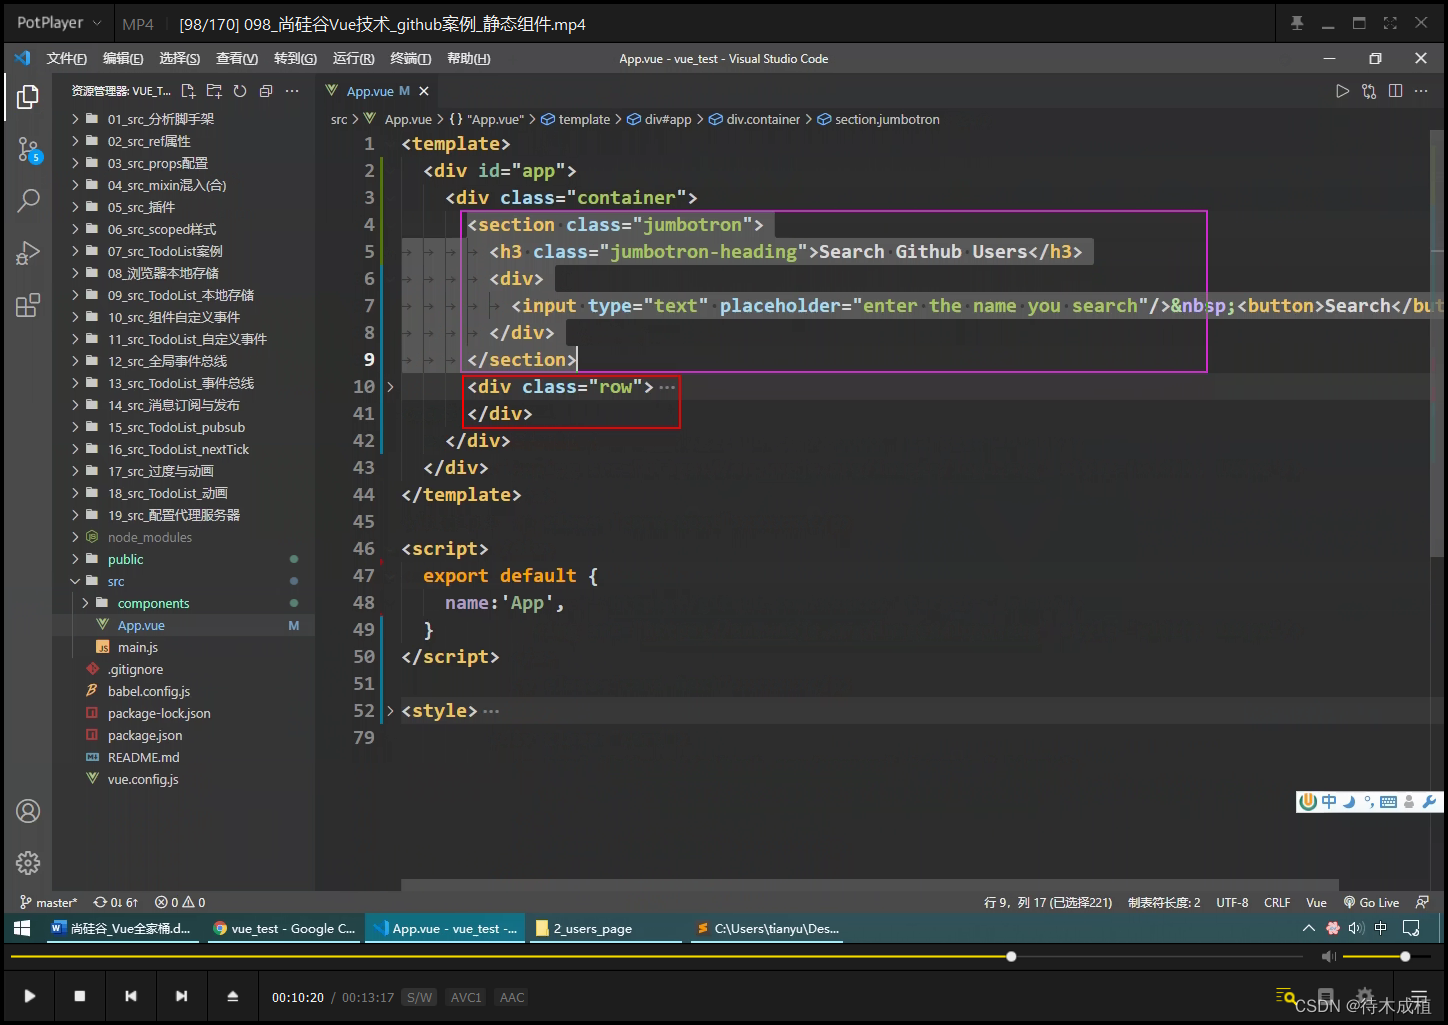Split the editor to the right
This screenshot has height=1025, width=1448.
pos(1395,91)
